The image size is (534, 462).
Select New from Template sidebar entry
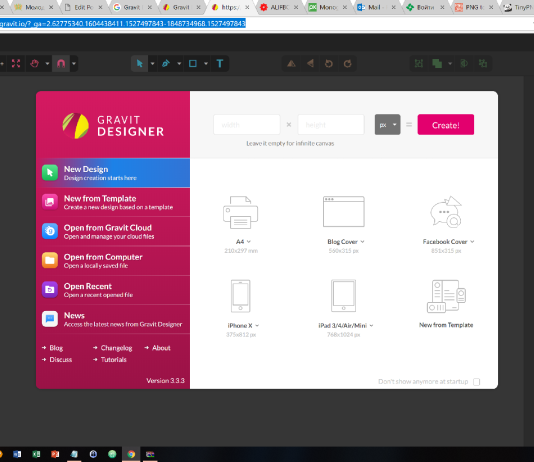(113, 202)
